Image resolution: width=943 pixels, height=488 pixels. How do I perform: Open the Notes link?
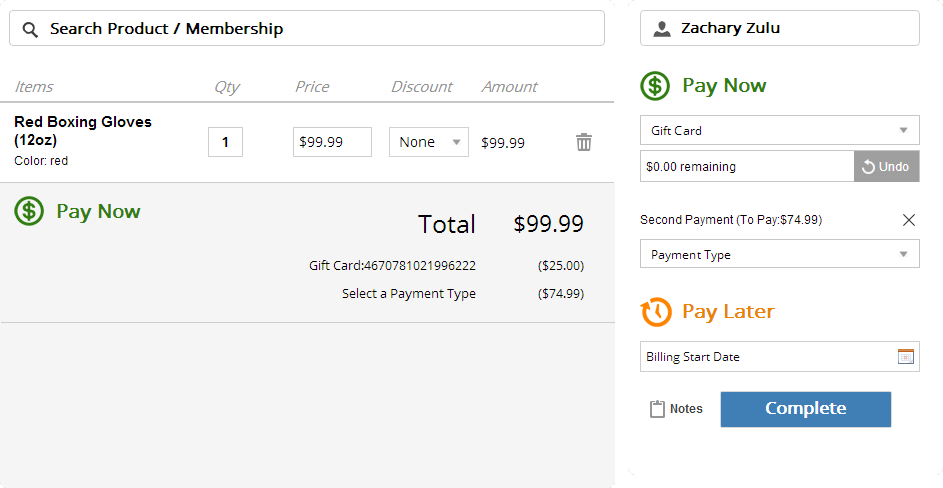pyautogui.click(x=686, y=409)
